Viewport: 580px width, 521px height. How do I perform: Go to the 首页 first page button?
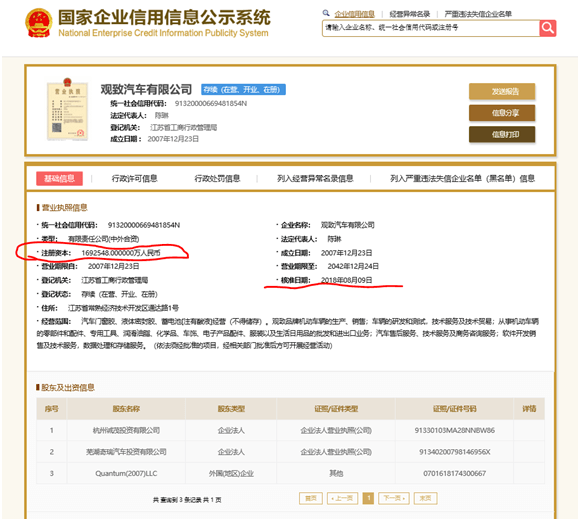(x=311, y=498)
